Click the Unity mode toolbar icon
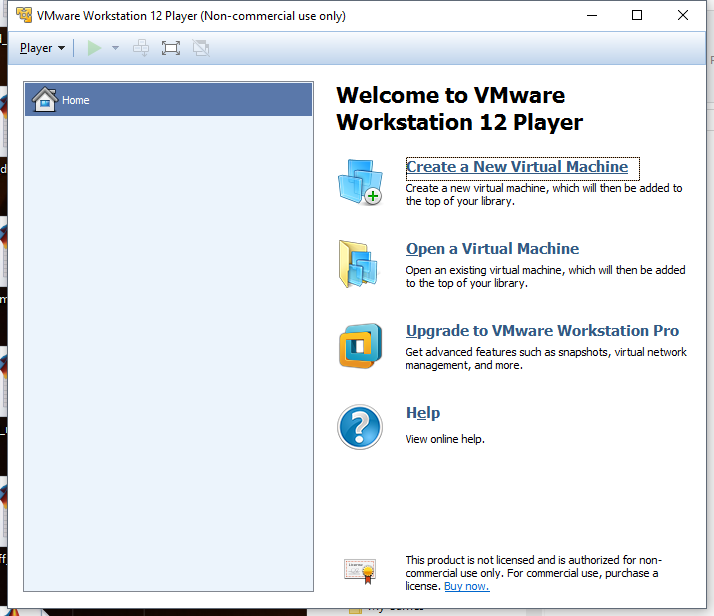Viewport: 714px width, 616px height. (201, 48)
